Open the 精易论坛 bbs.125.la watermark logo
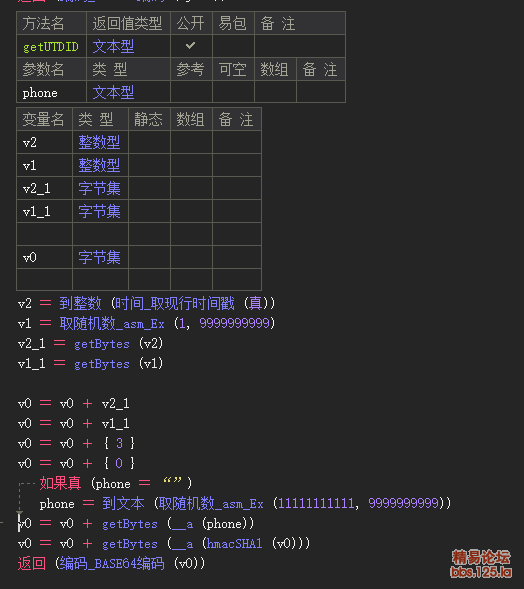The height and width of the screenshot is (589, 524). click(481, 563)
